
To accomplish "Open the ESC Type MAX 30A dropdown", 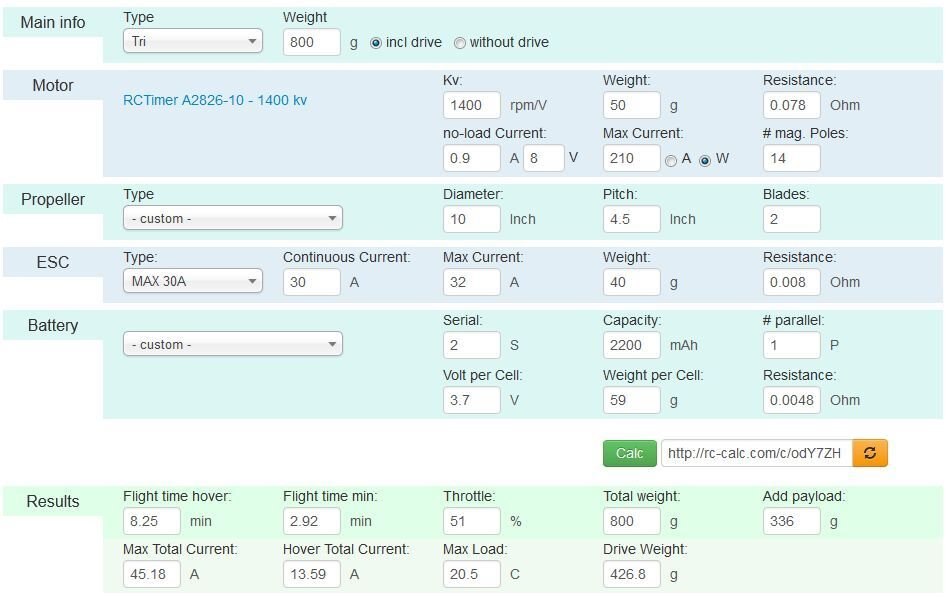I will pos(193,281).
